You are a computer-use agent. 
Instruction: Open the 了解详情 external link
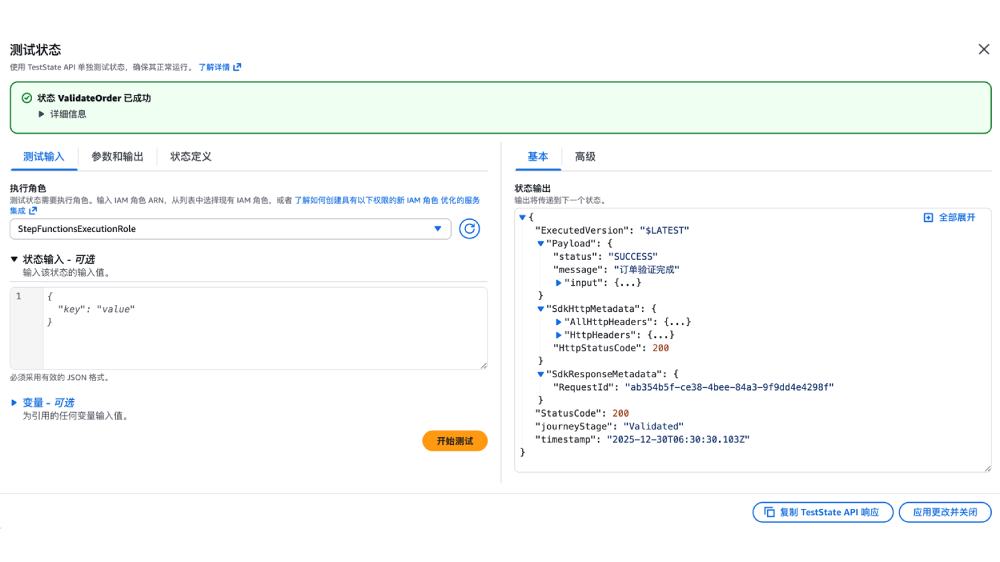pyautogui.click(x=219, y=67)
